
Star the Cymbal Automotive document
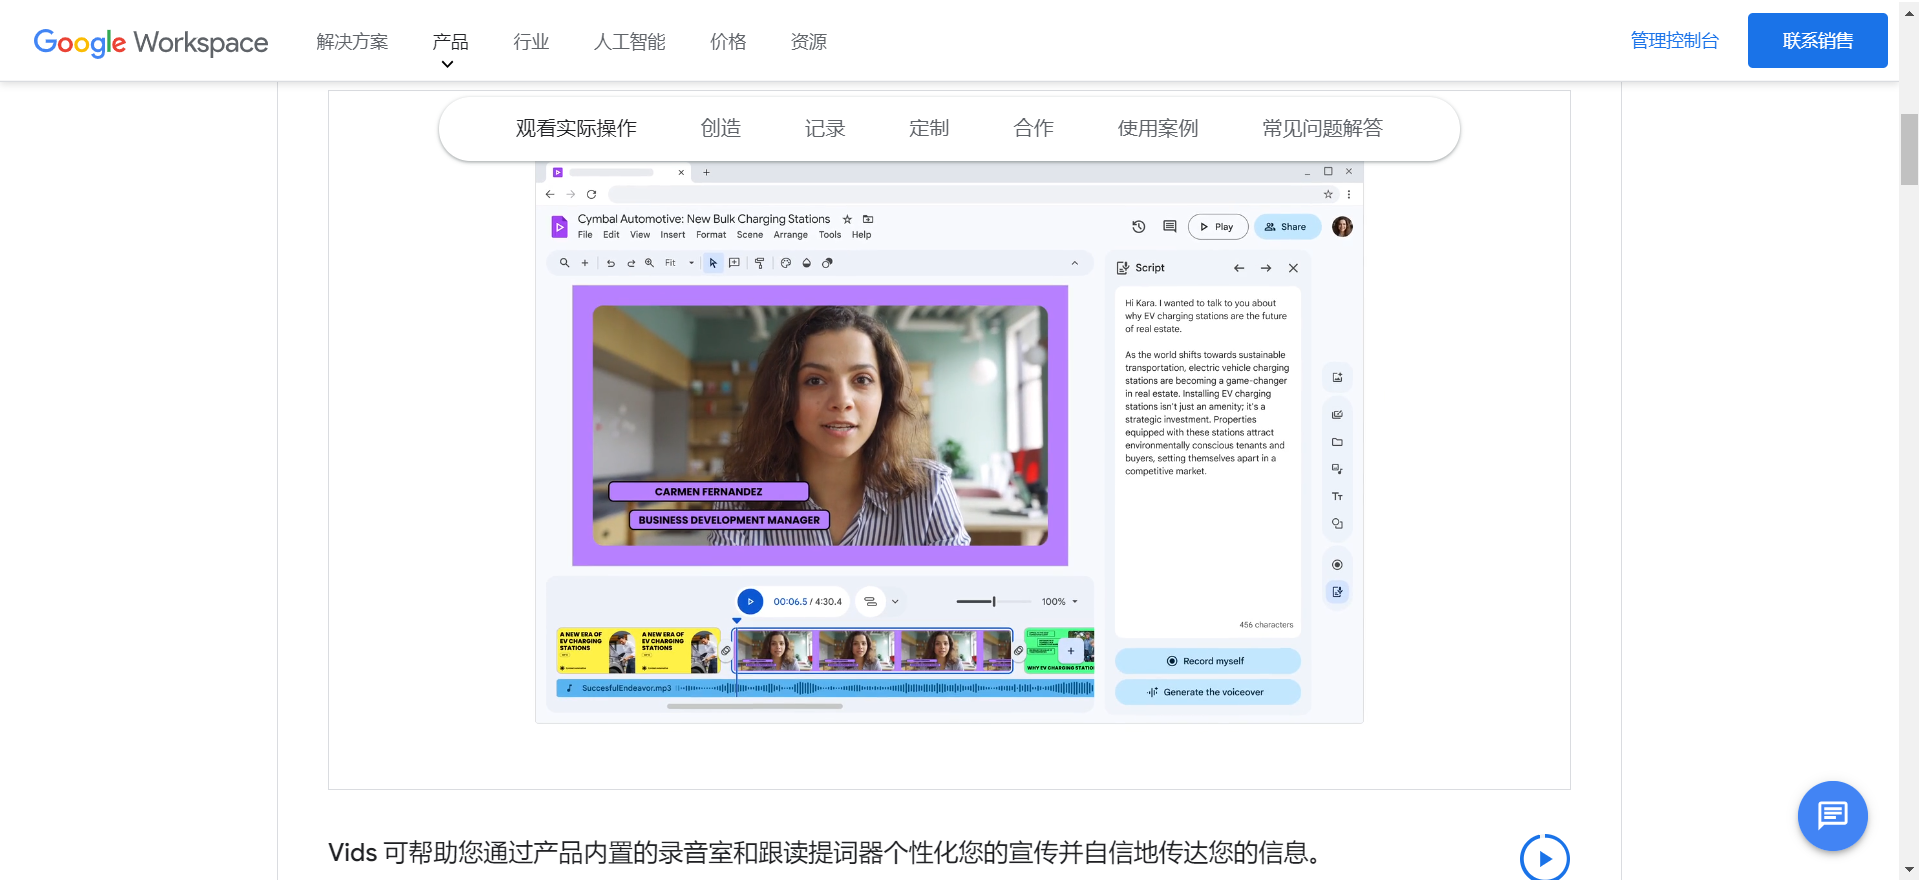[x=847, y=219]
